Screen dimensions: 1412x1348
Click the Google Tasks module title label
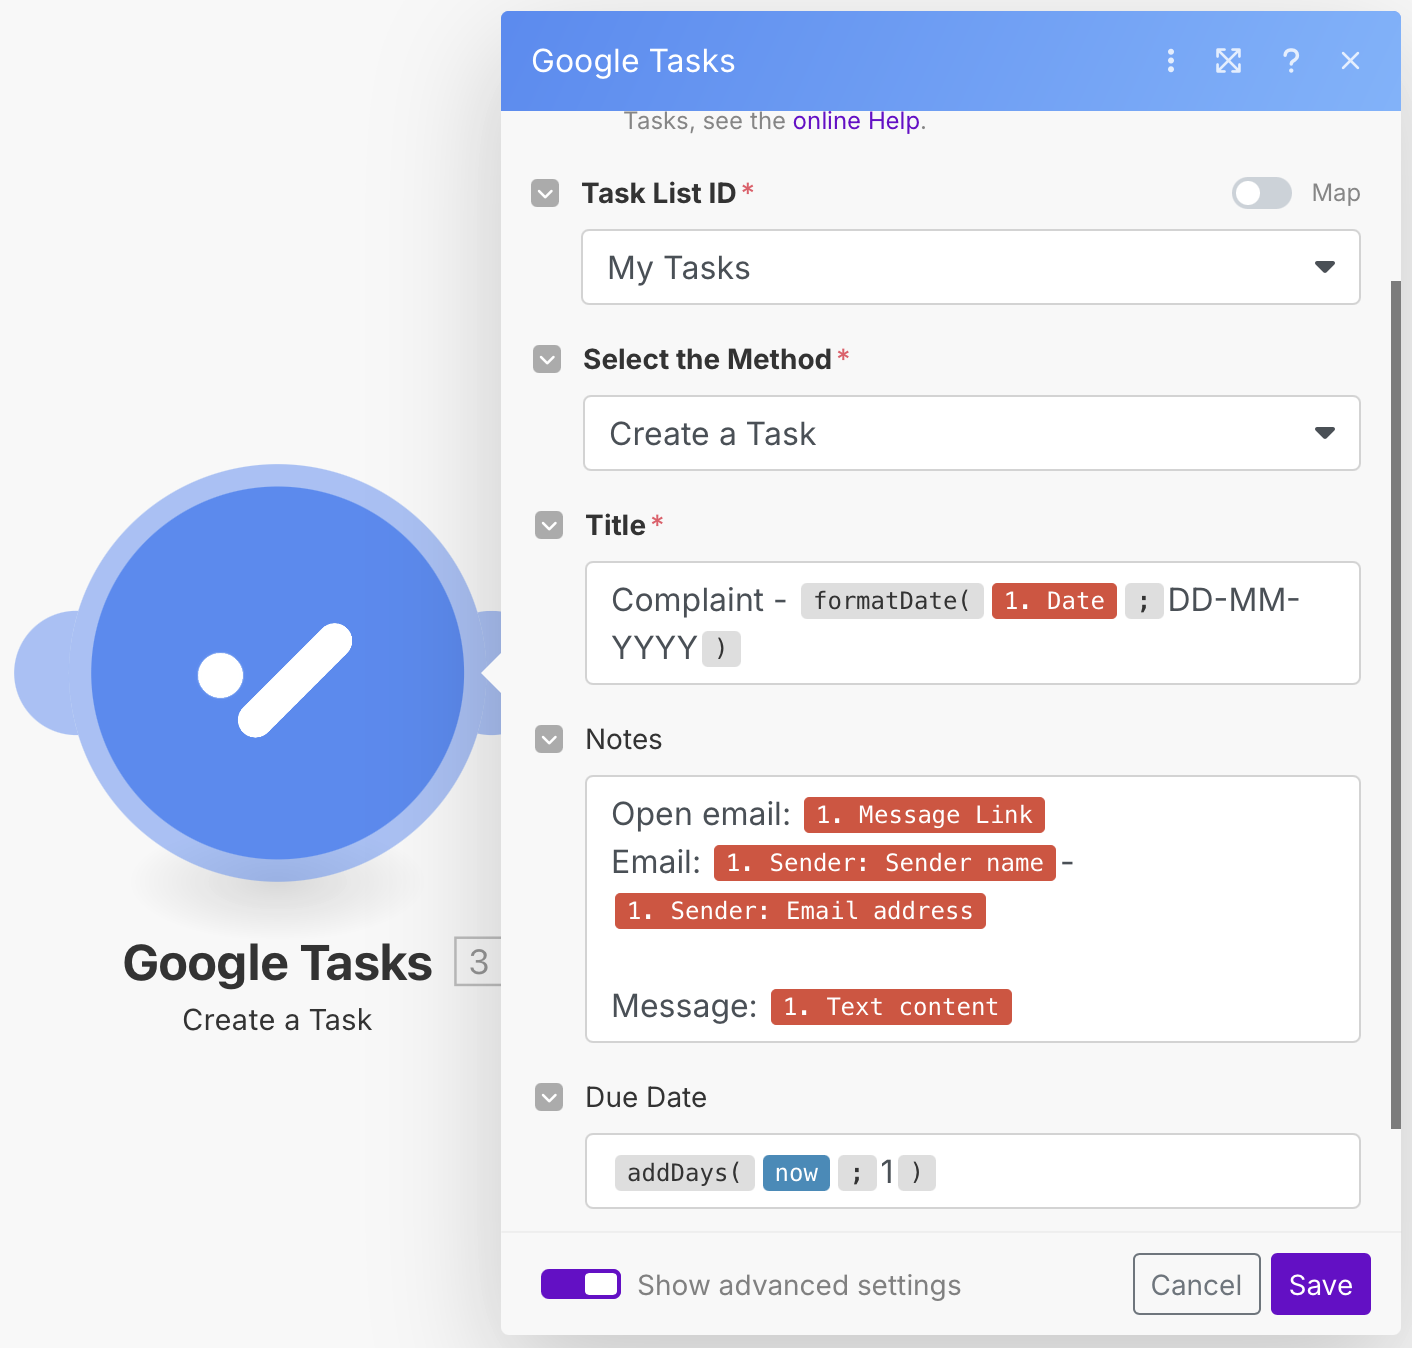pos(277,963)
